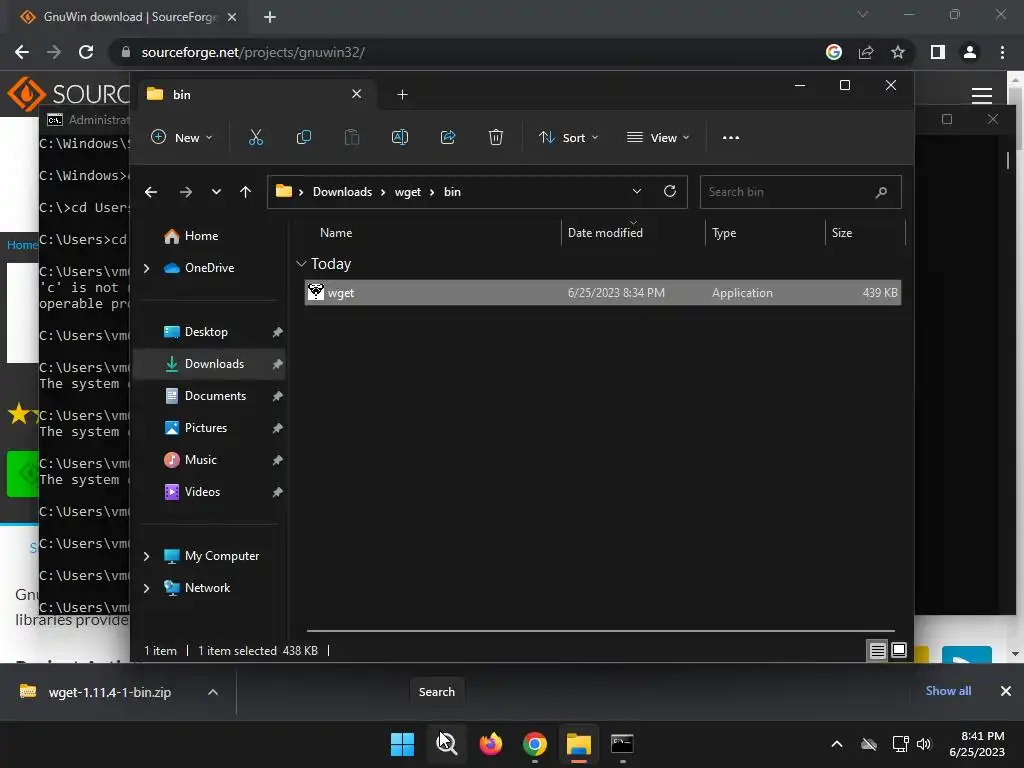
Task: Open taskbar Search icon
Action: [x=447, y=744]
